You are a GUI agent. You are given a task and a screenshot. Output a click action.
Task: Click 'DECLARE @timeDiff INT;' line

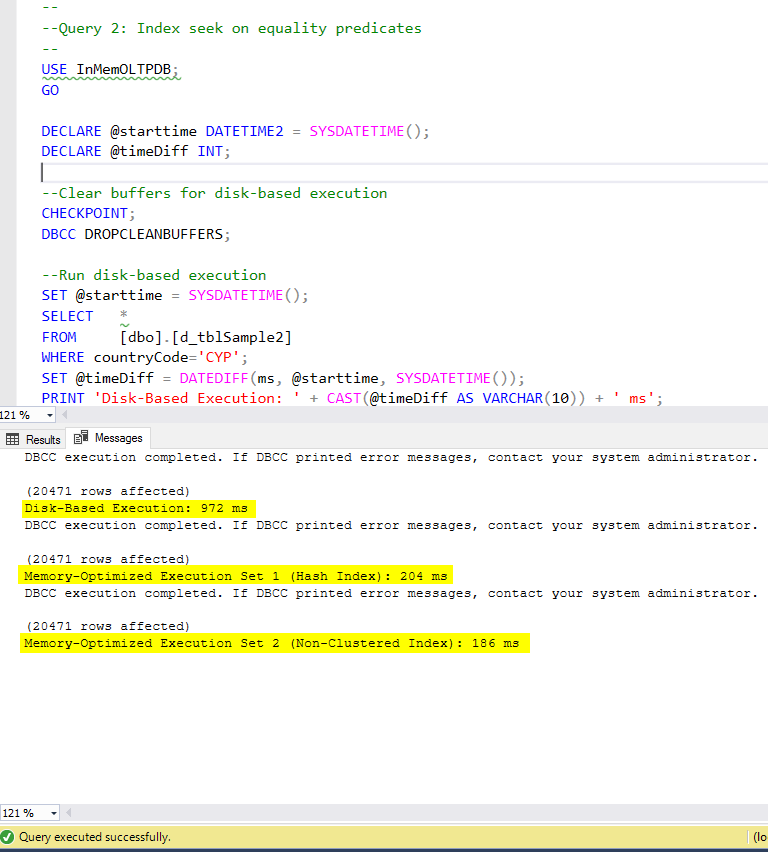(136, 152)
